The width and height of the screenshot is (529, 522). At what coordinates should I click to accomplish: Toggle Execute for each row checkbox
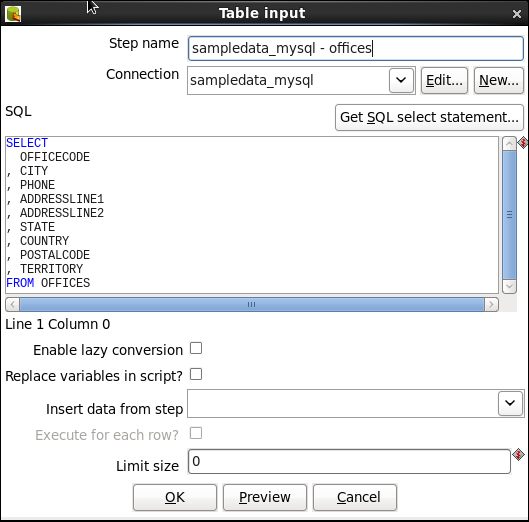pos(196,433)
